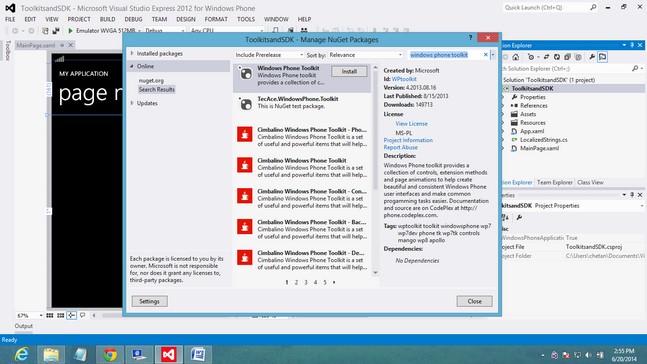Expand the Updates section
This screenshot has height=364, width=647.
[x=132, y=103]
